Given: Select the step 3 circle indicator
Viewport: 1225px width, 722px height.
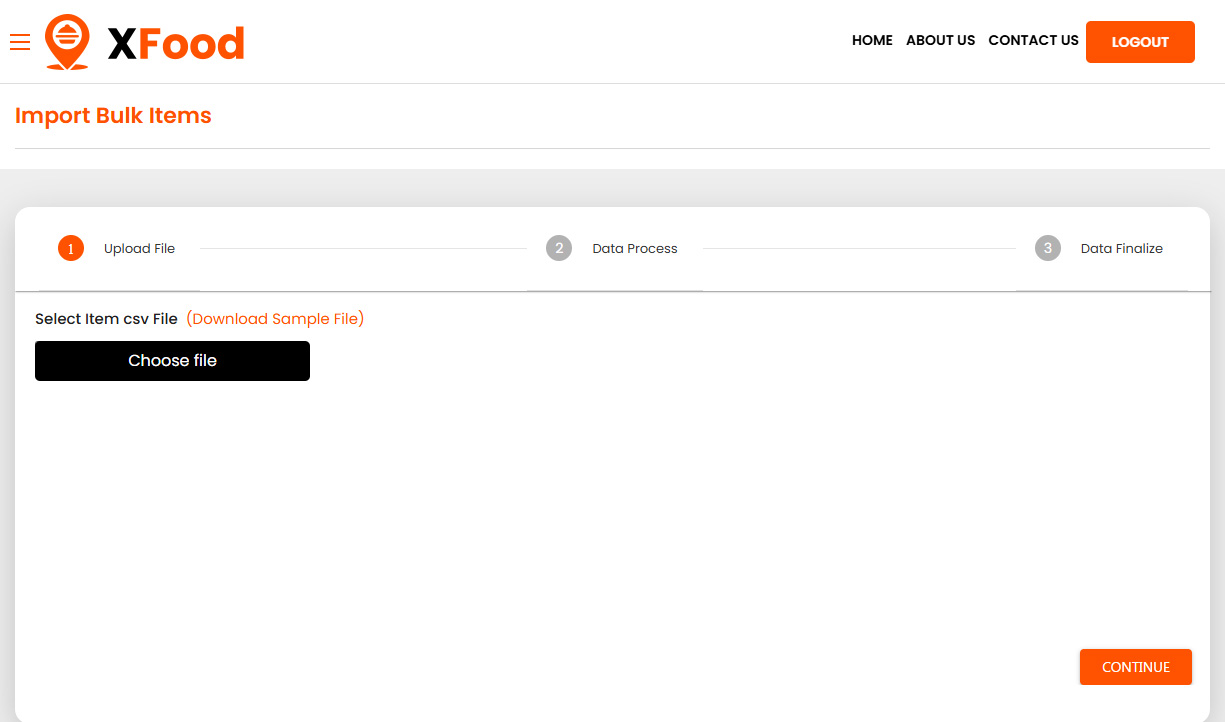Looking at the screenshot, I should click(x=1047, y=249).
